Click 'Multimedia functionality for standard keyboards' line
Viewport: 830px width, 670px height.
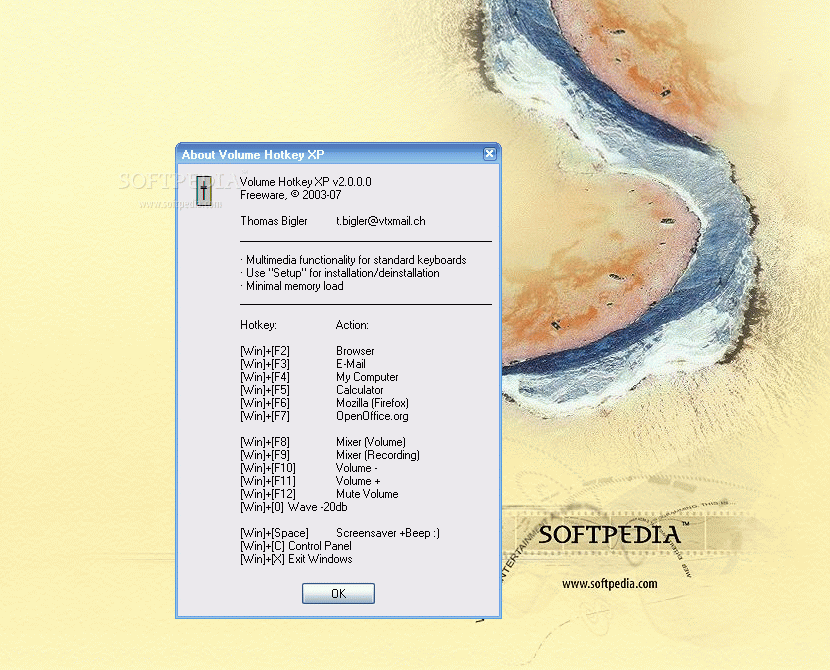pos(353,260)
